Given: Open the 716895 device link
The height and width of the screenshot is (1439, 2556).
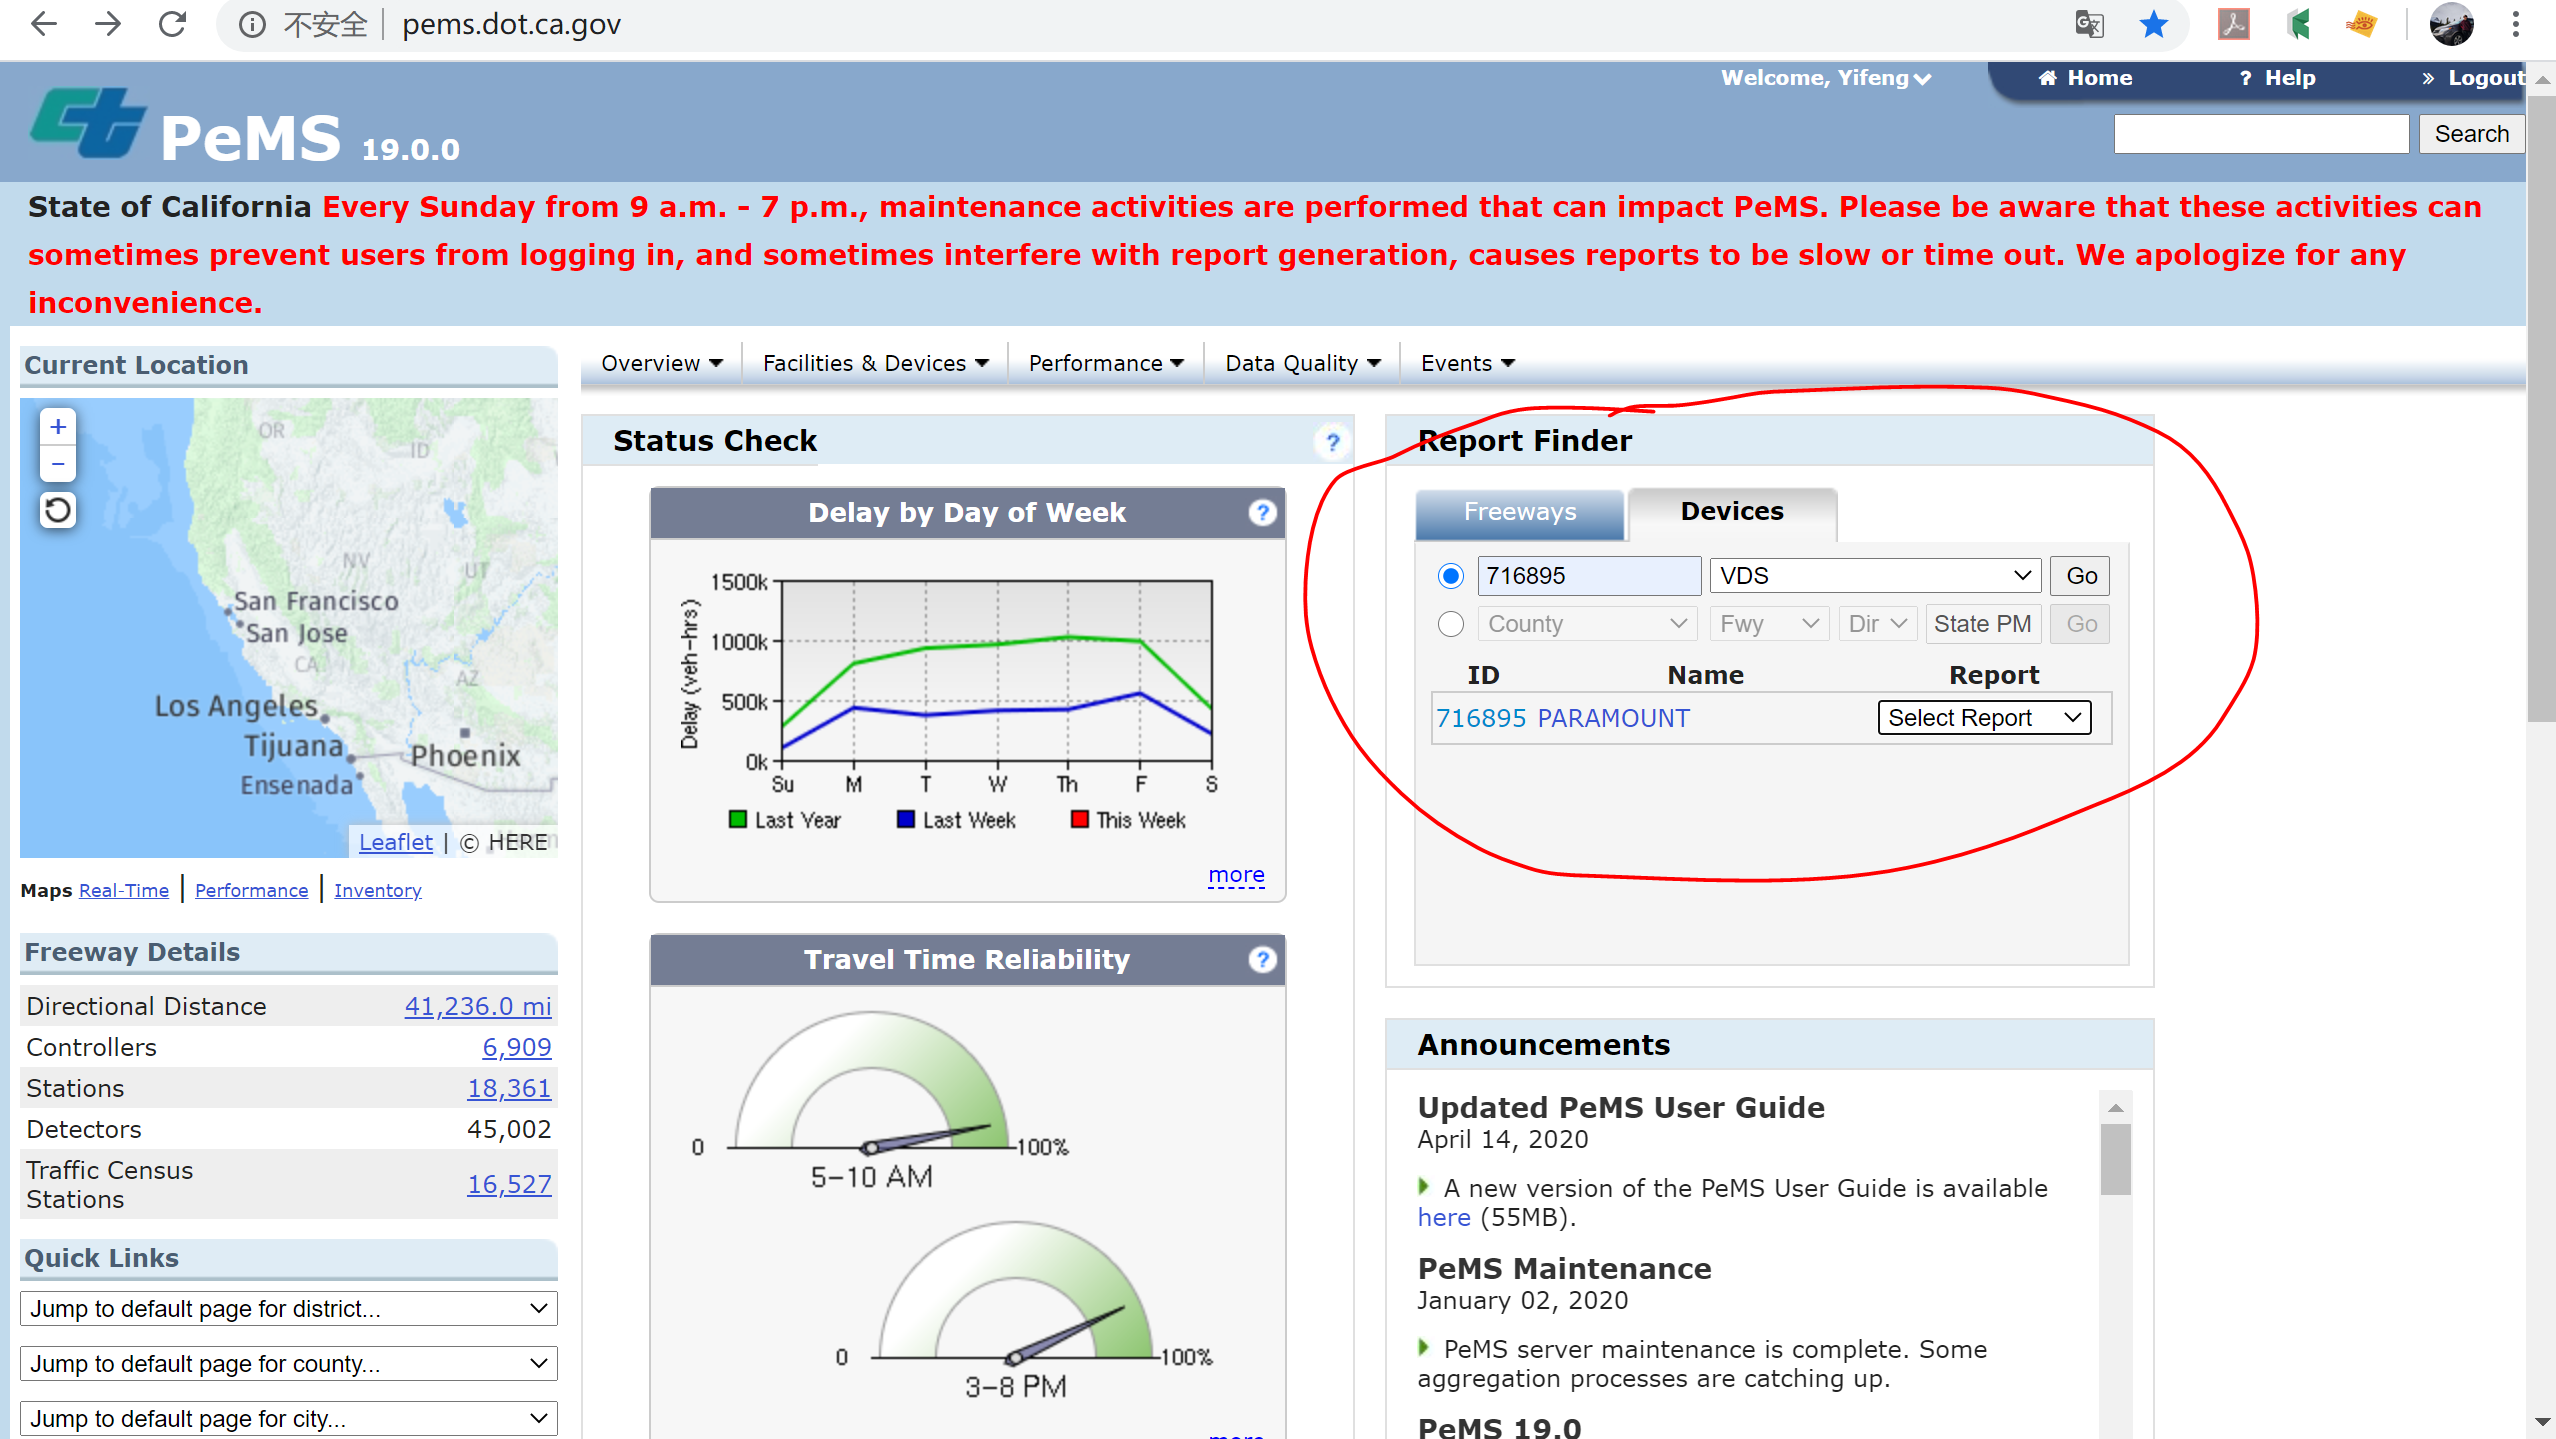Looking at the screenshot, I should click(1481, 718).
